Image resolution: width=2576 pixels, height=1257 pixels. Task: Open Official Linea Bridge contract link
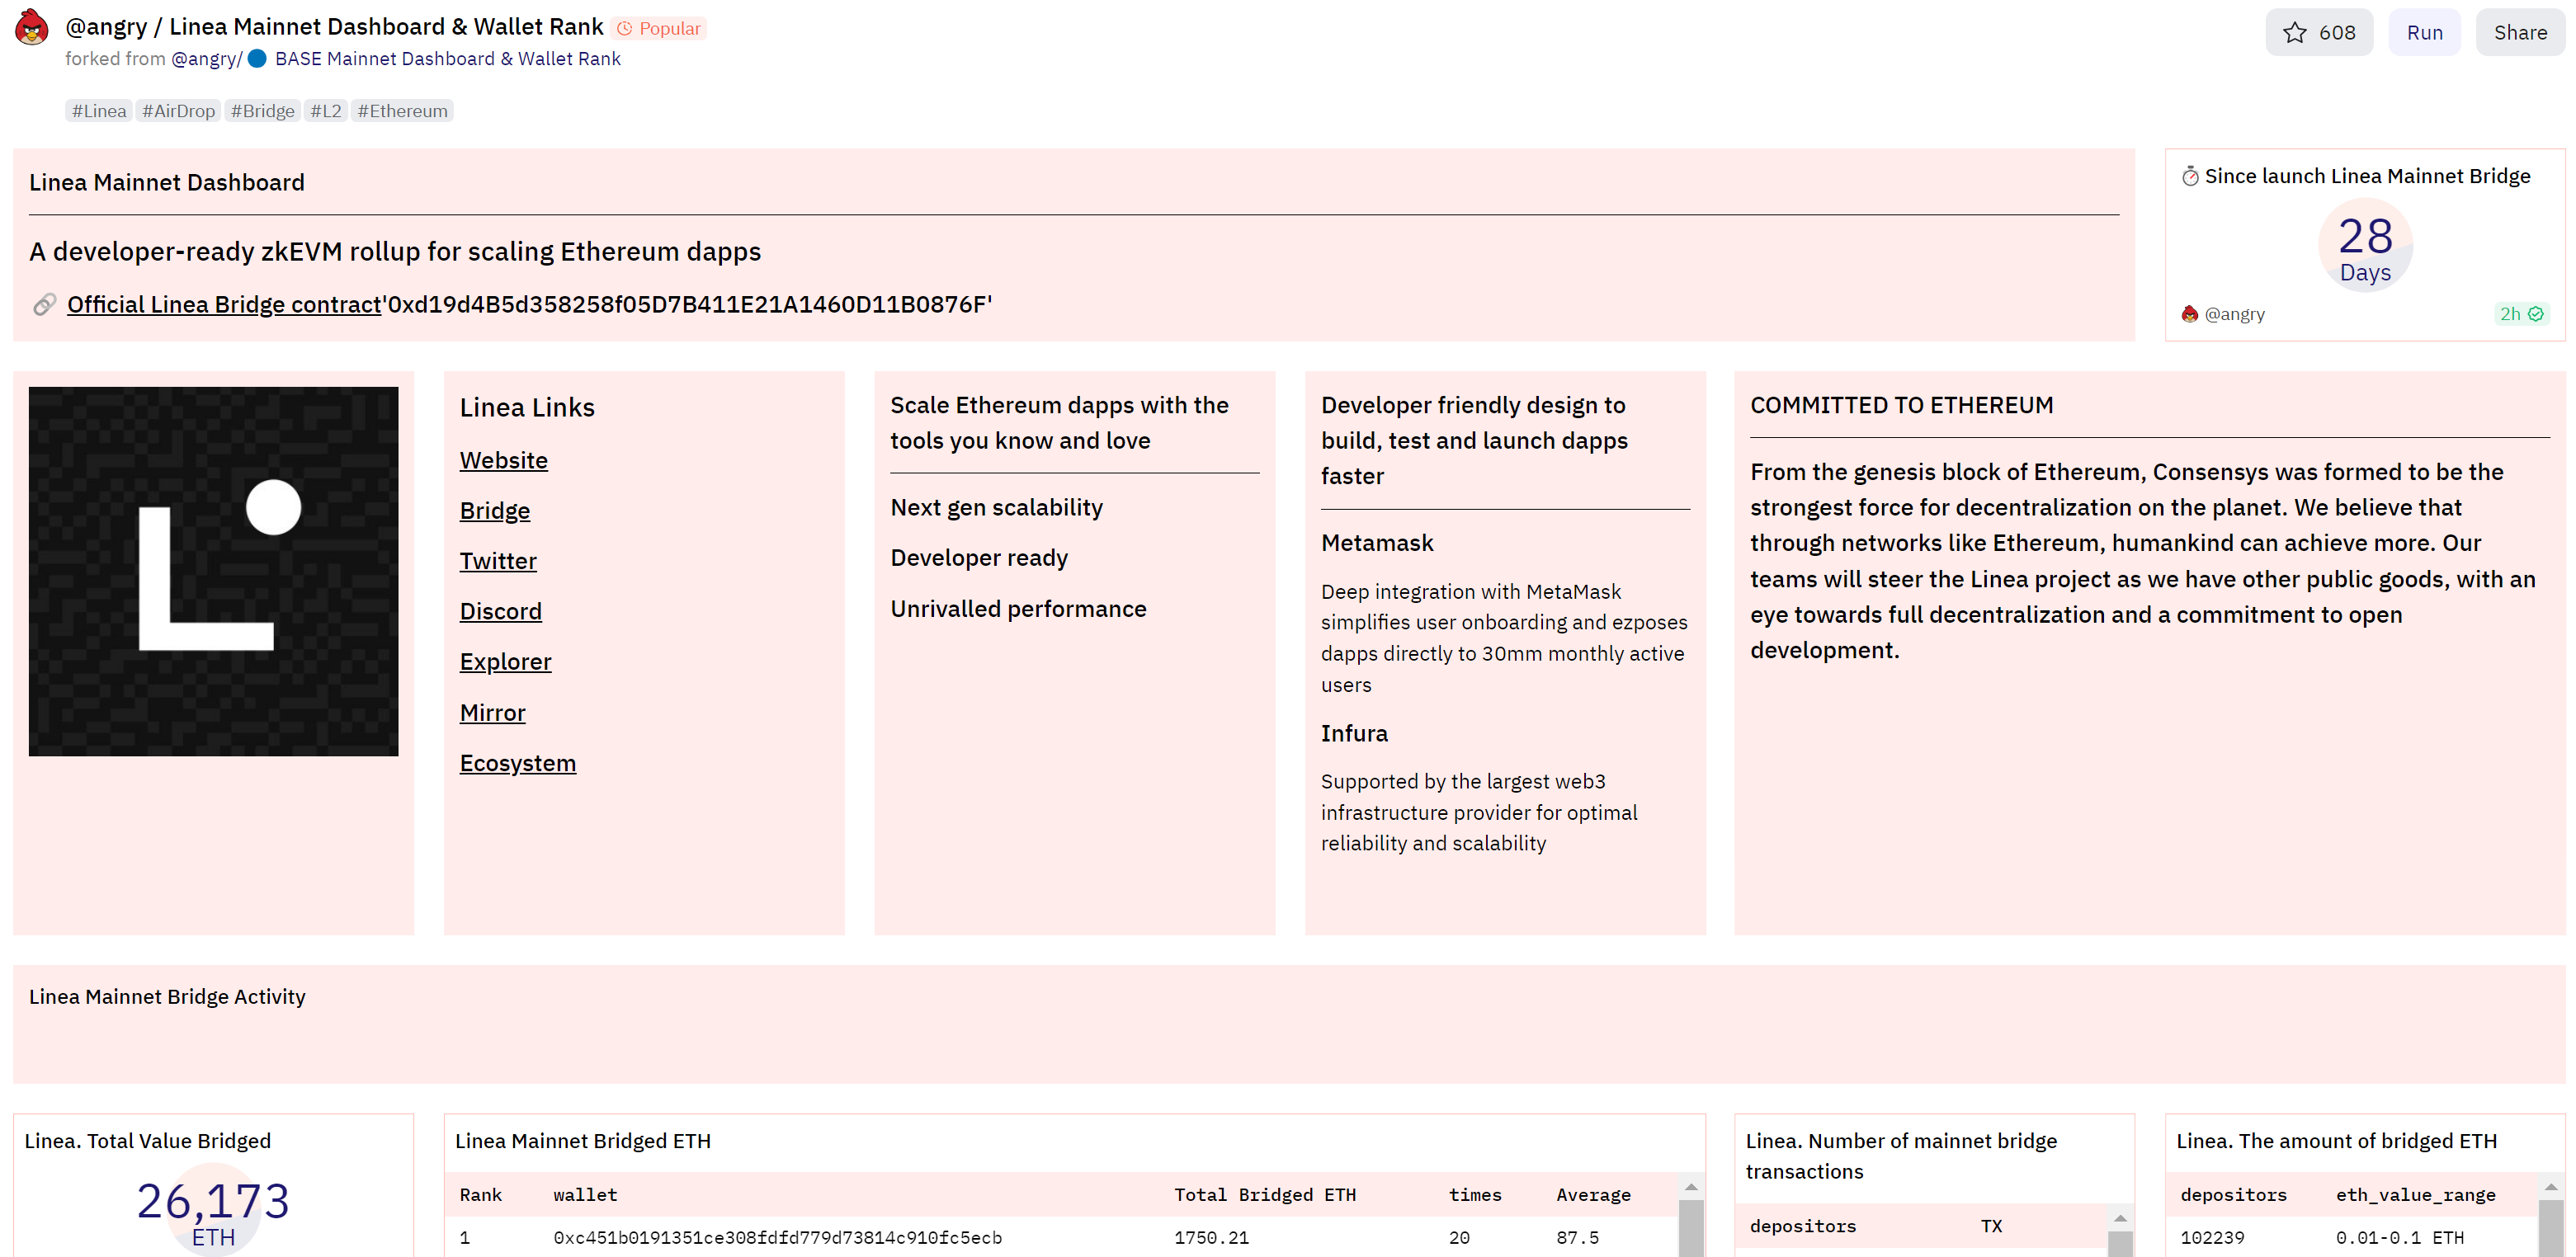tap(224, 304)
